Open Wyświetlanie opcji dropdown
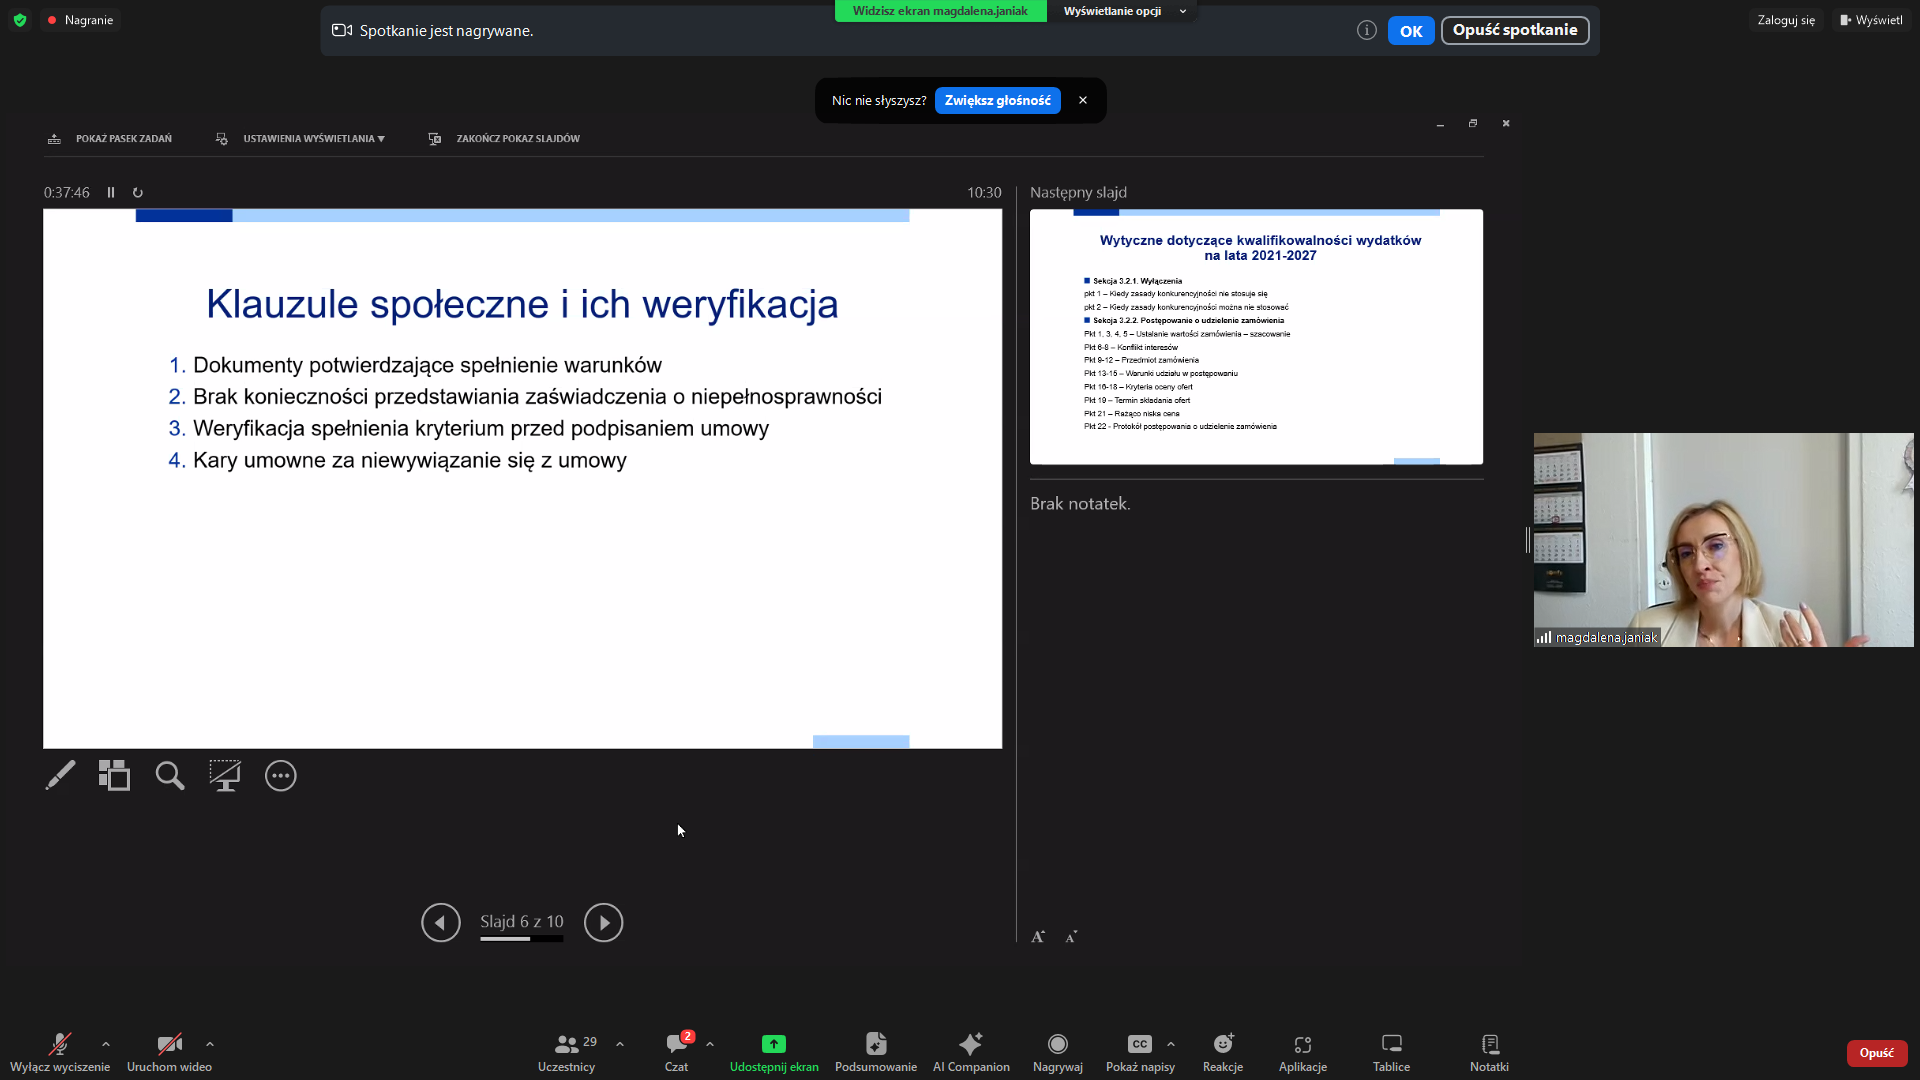This screenshot has width=1920, height=1080. (1124, 11)
